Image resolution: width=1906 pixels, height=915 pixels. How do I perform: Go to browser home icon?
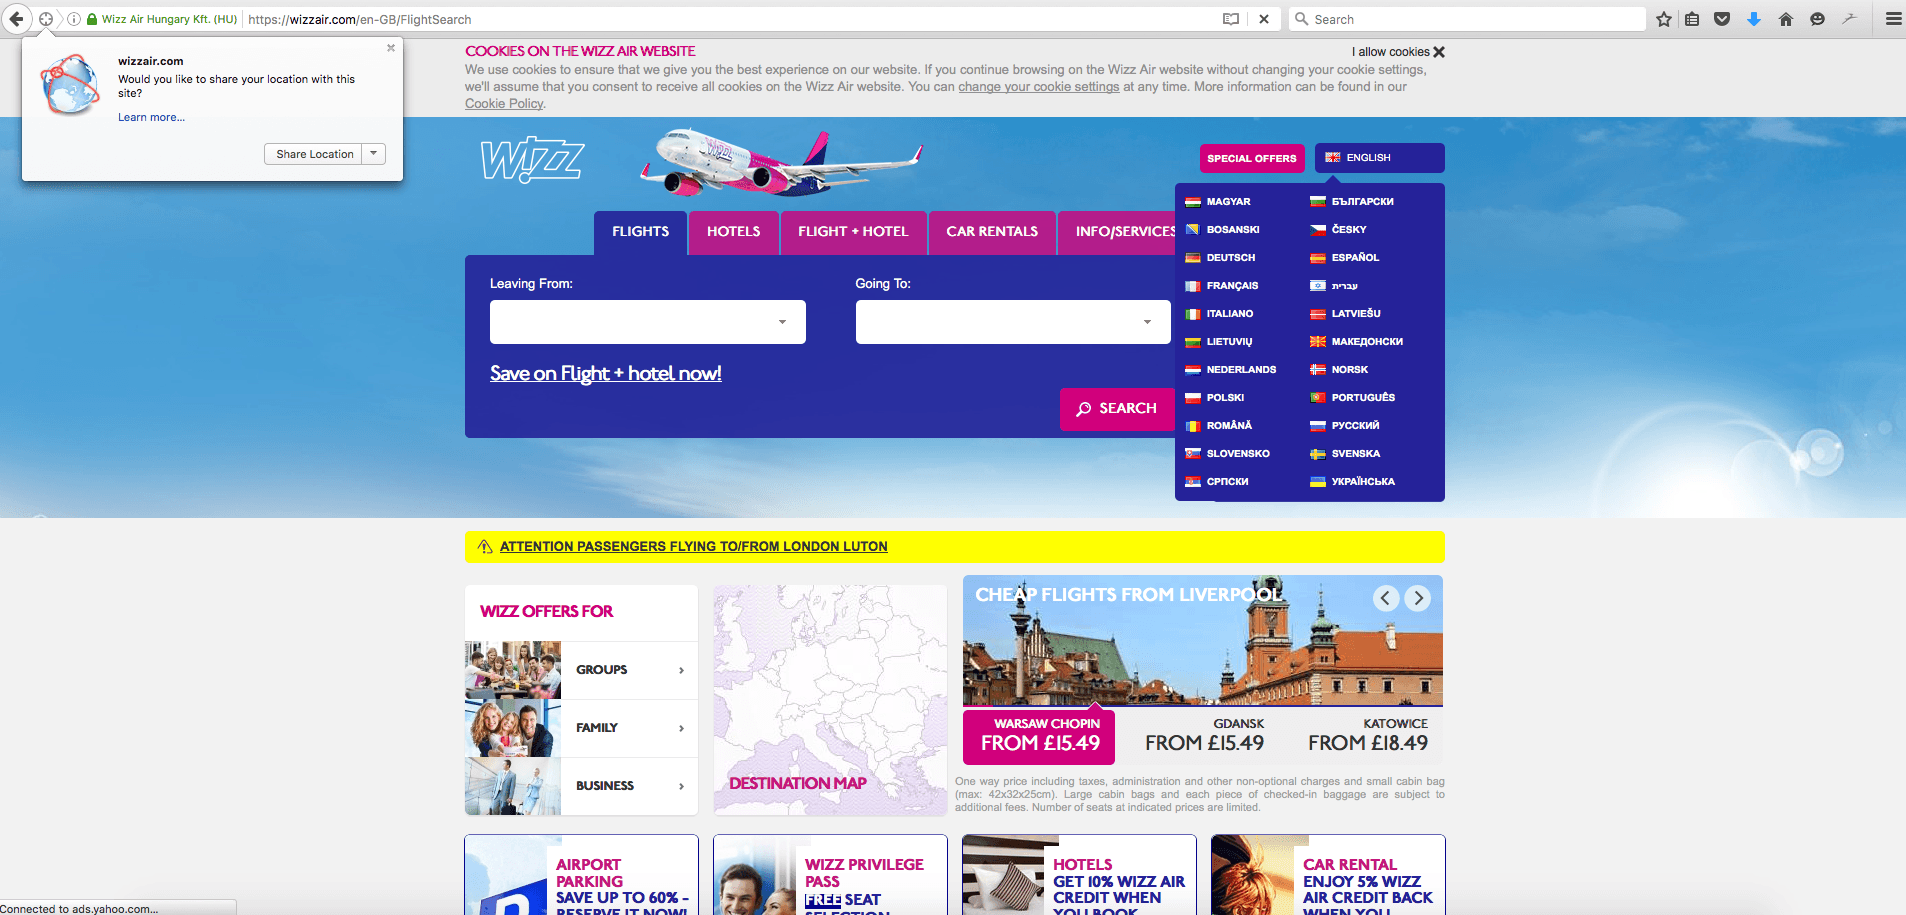pyautogui.click(x=1786, y=19)
